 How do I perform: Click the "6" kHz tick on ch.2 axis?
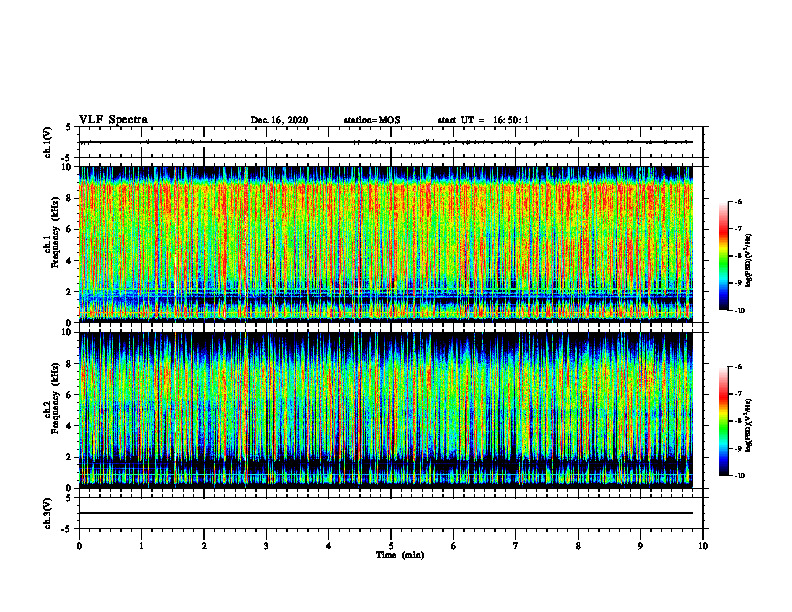(70, 395)
